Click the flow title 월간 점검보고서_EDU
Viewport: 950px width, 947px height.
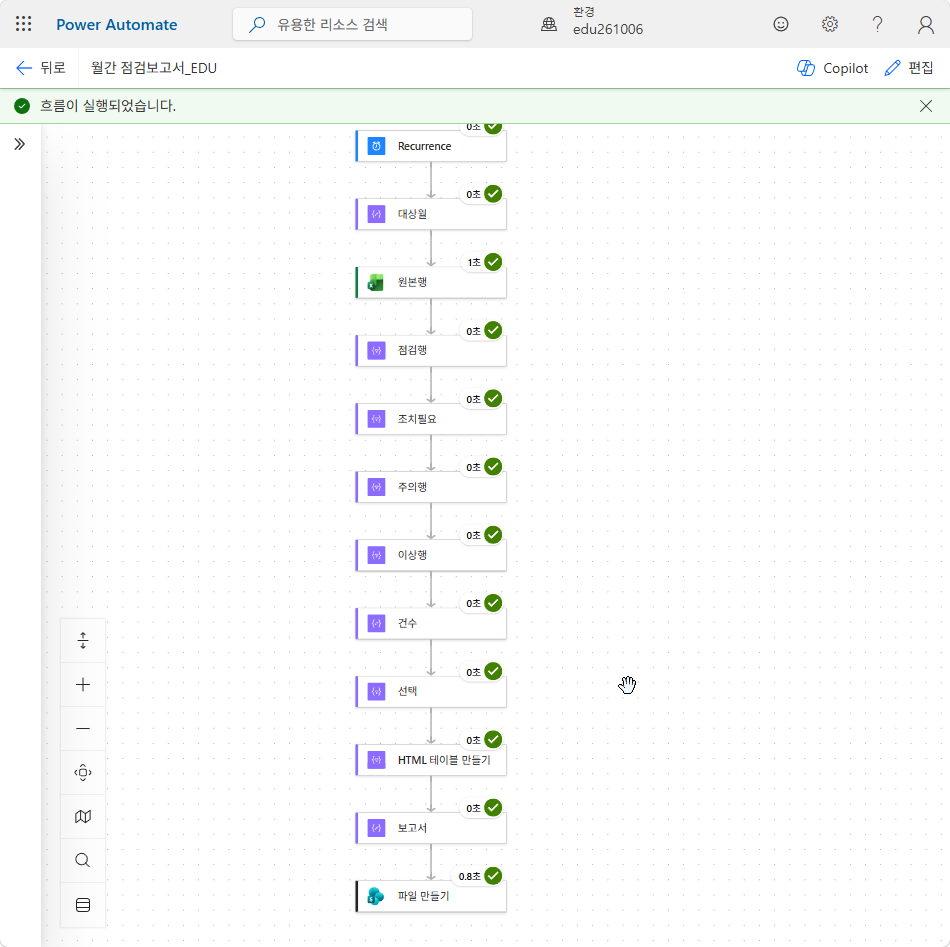[154, 68]
